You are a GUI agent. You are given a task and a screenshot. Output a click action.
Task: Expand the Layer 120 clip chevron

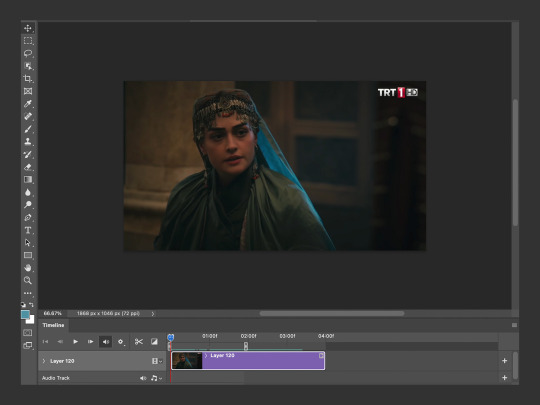point(206,355)
